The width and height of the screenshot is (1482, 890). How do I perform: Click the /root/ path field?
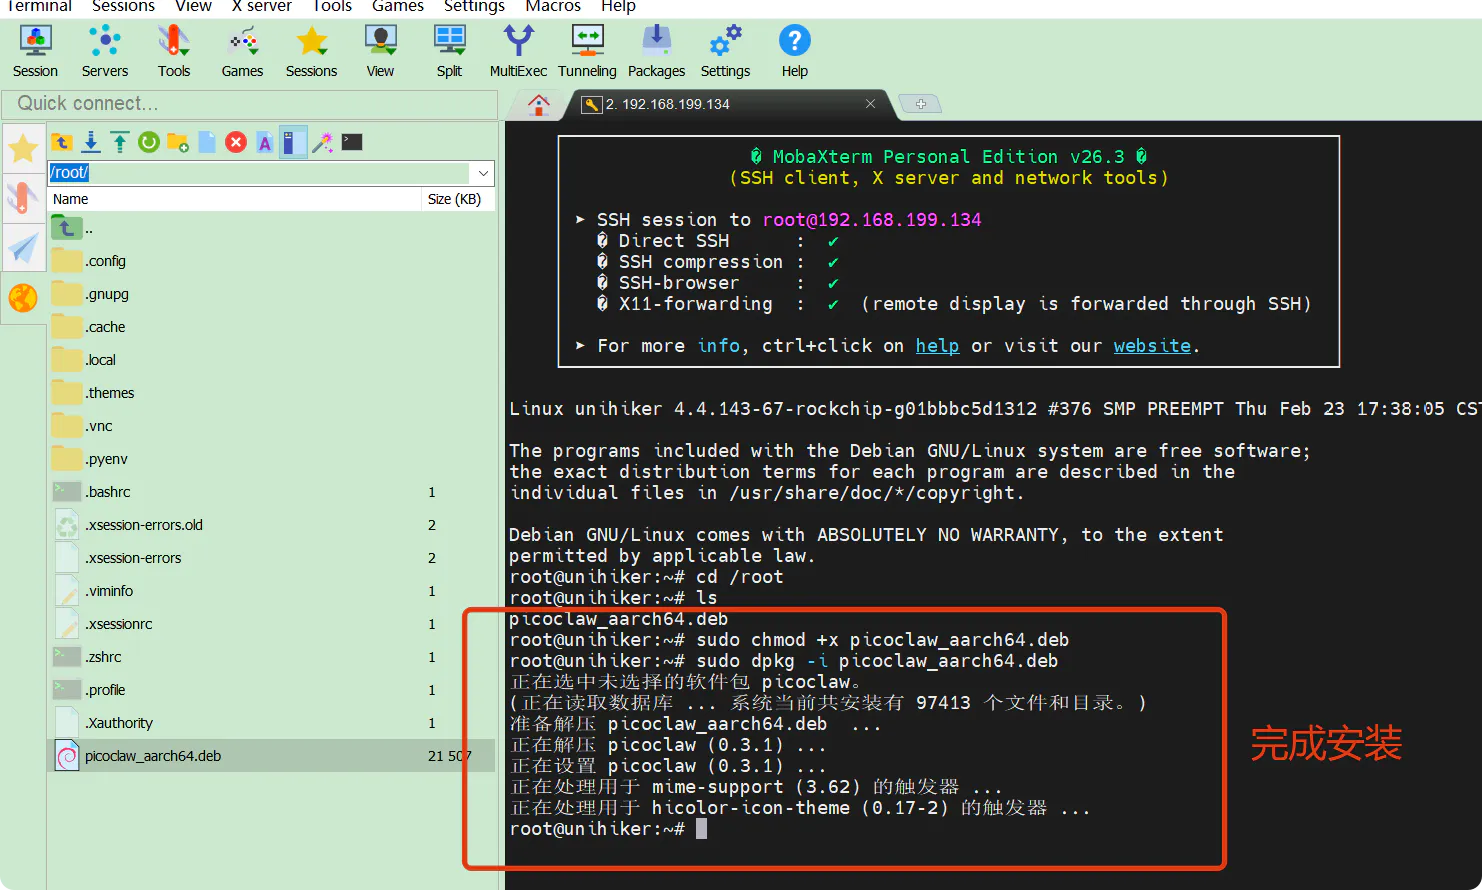(x=260, y=173)
